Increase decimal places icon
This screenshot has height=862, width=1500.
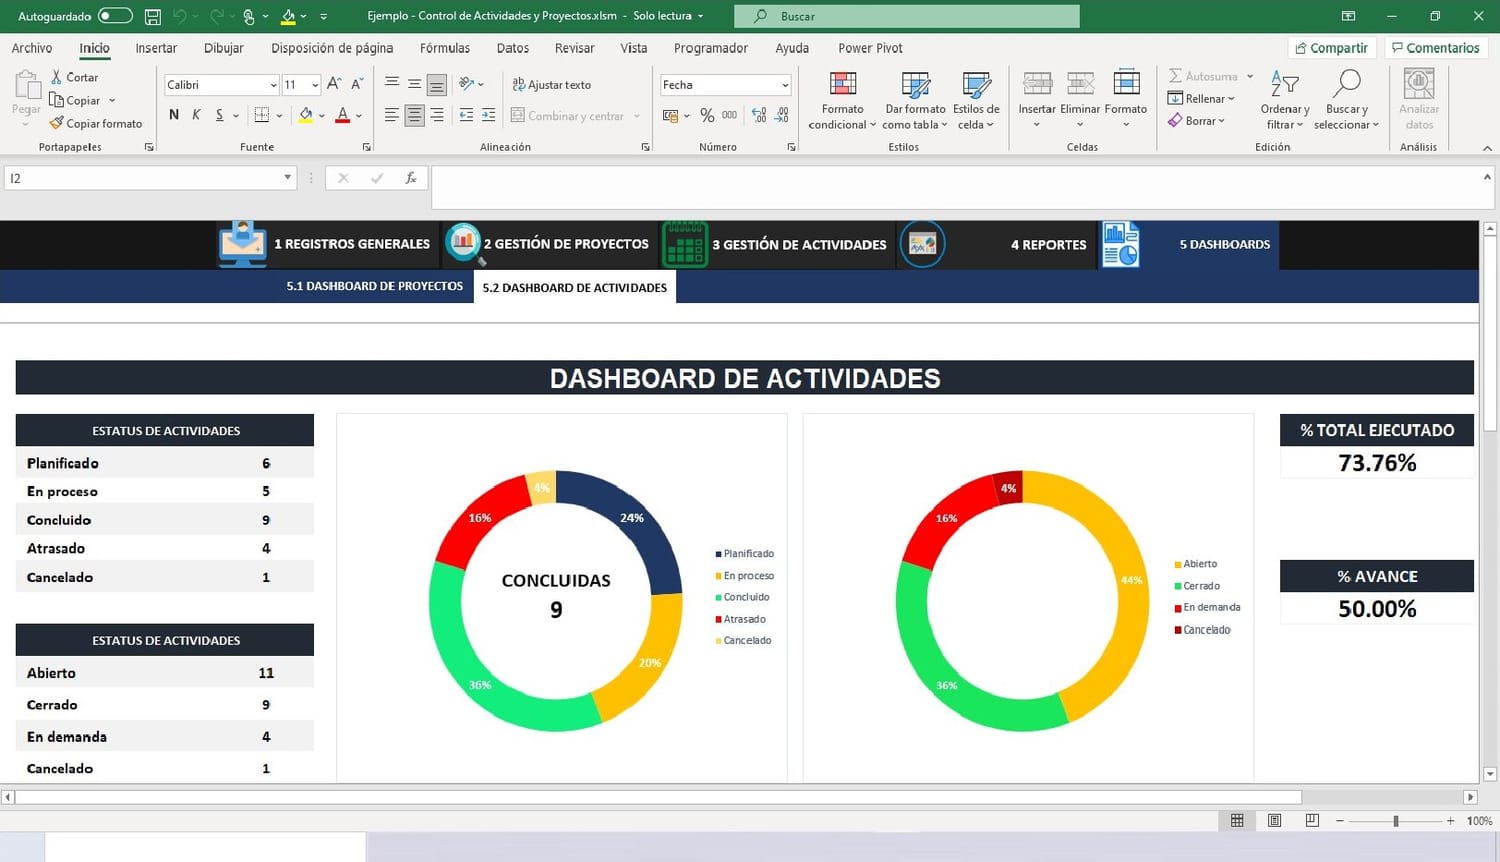pyautogui.click(x=759, y=115)
